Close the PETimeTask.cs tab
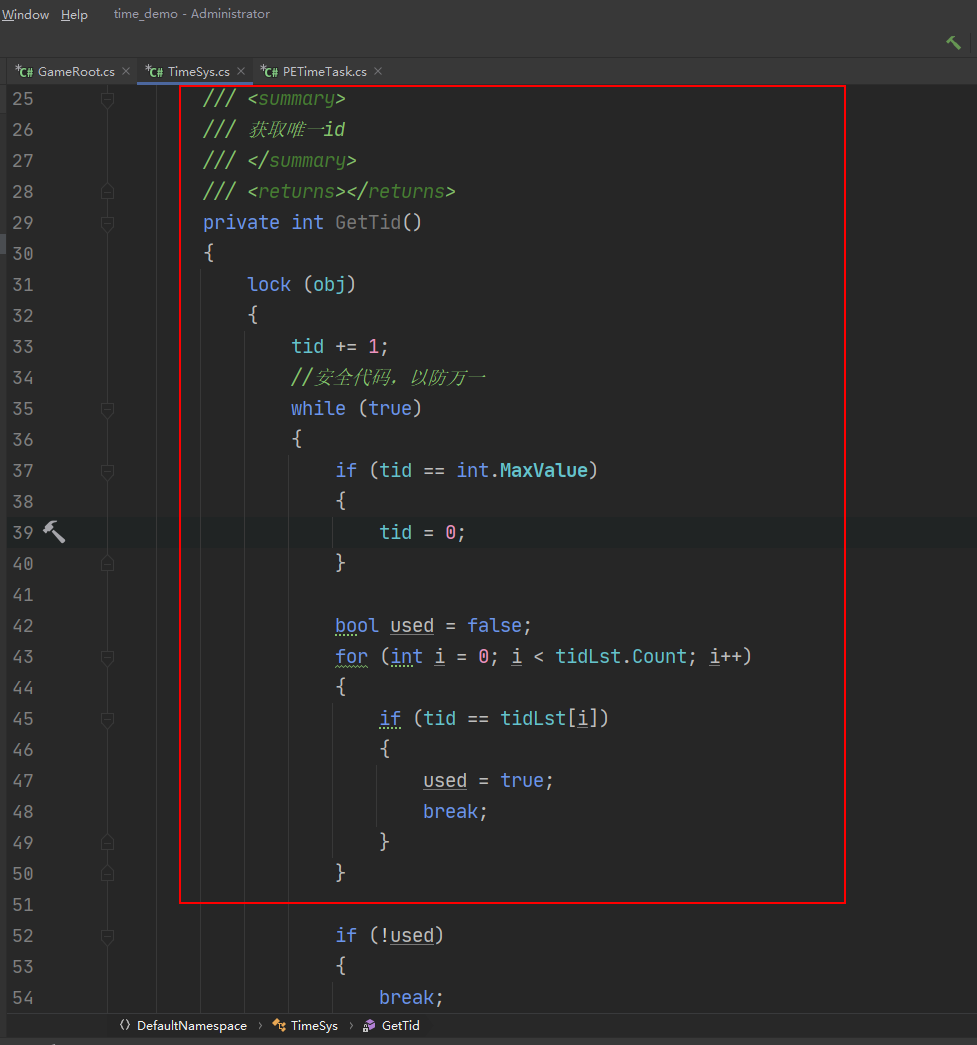This screenshot has width=977, height=1045. [378, 71]
